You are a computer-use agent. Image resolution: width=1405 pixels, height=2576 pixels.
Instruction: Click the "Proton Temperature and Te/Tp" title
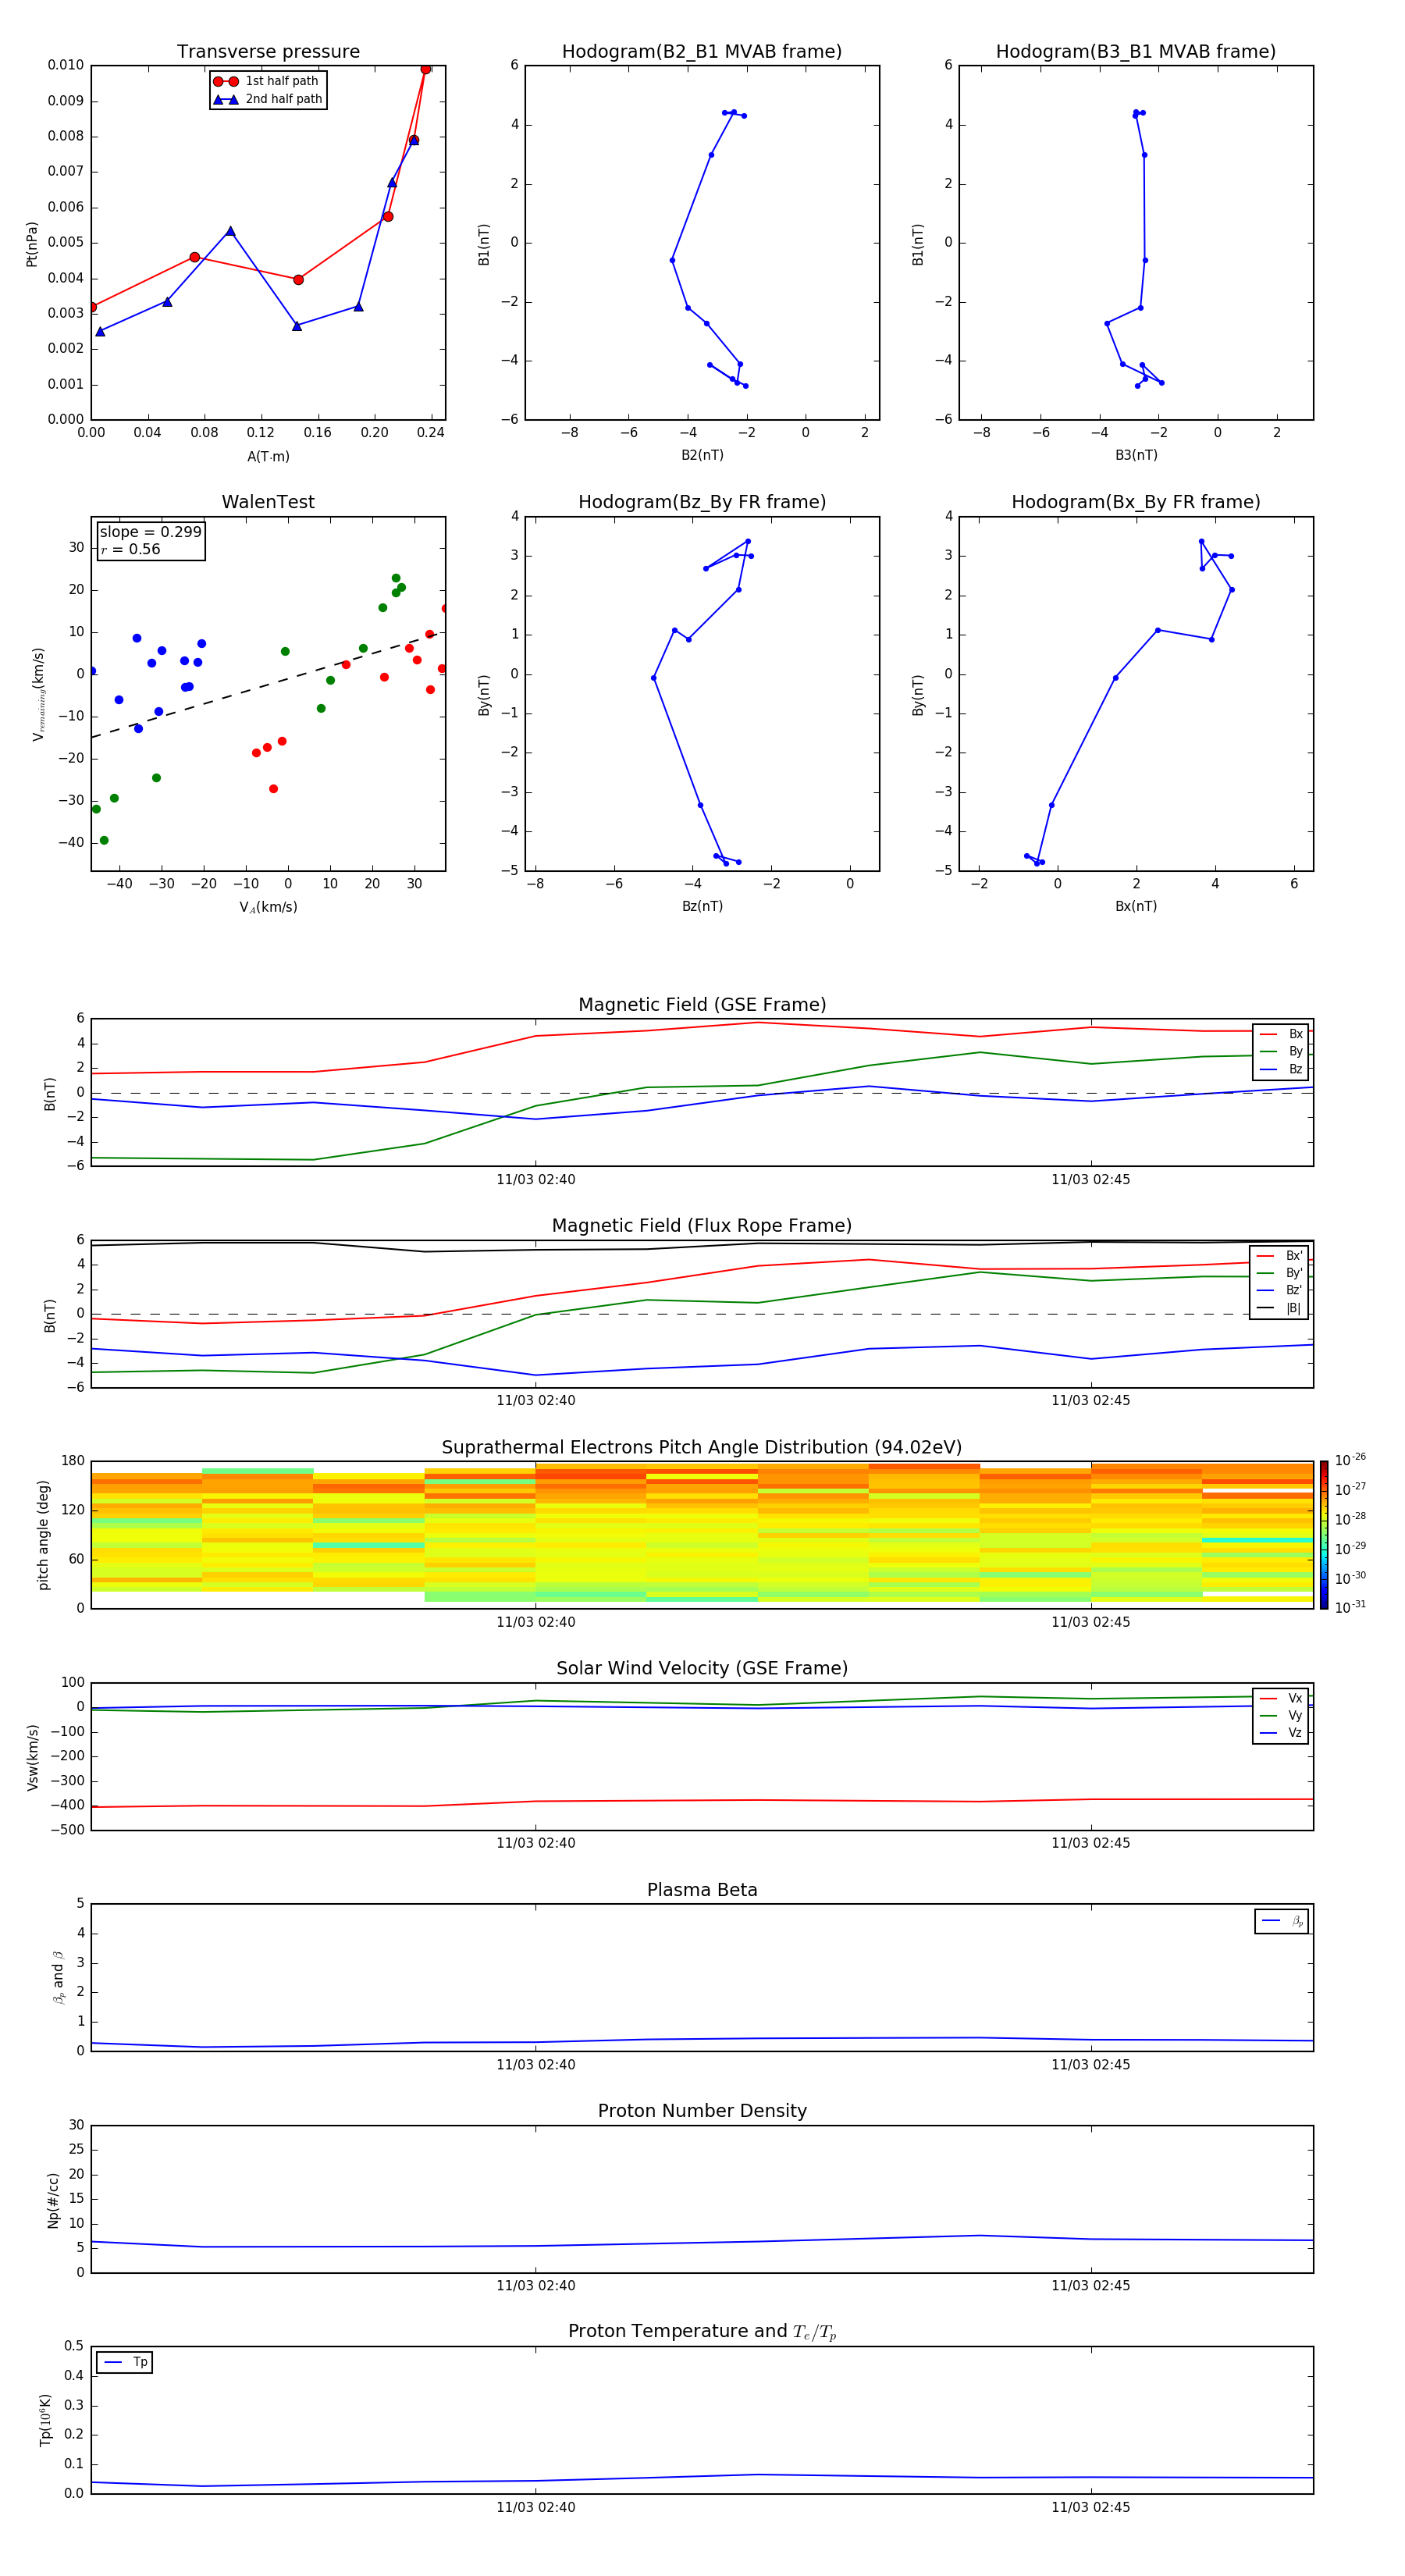702,2332
